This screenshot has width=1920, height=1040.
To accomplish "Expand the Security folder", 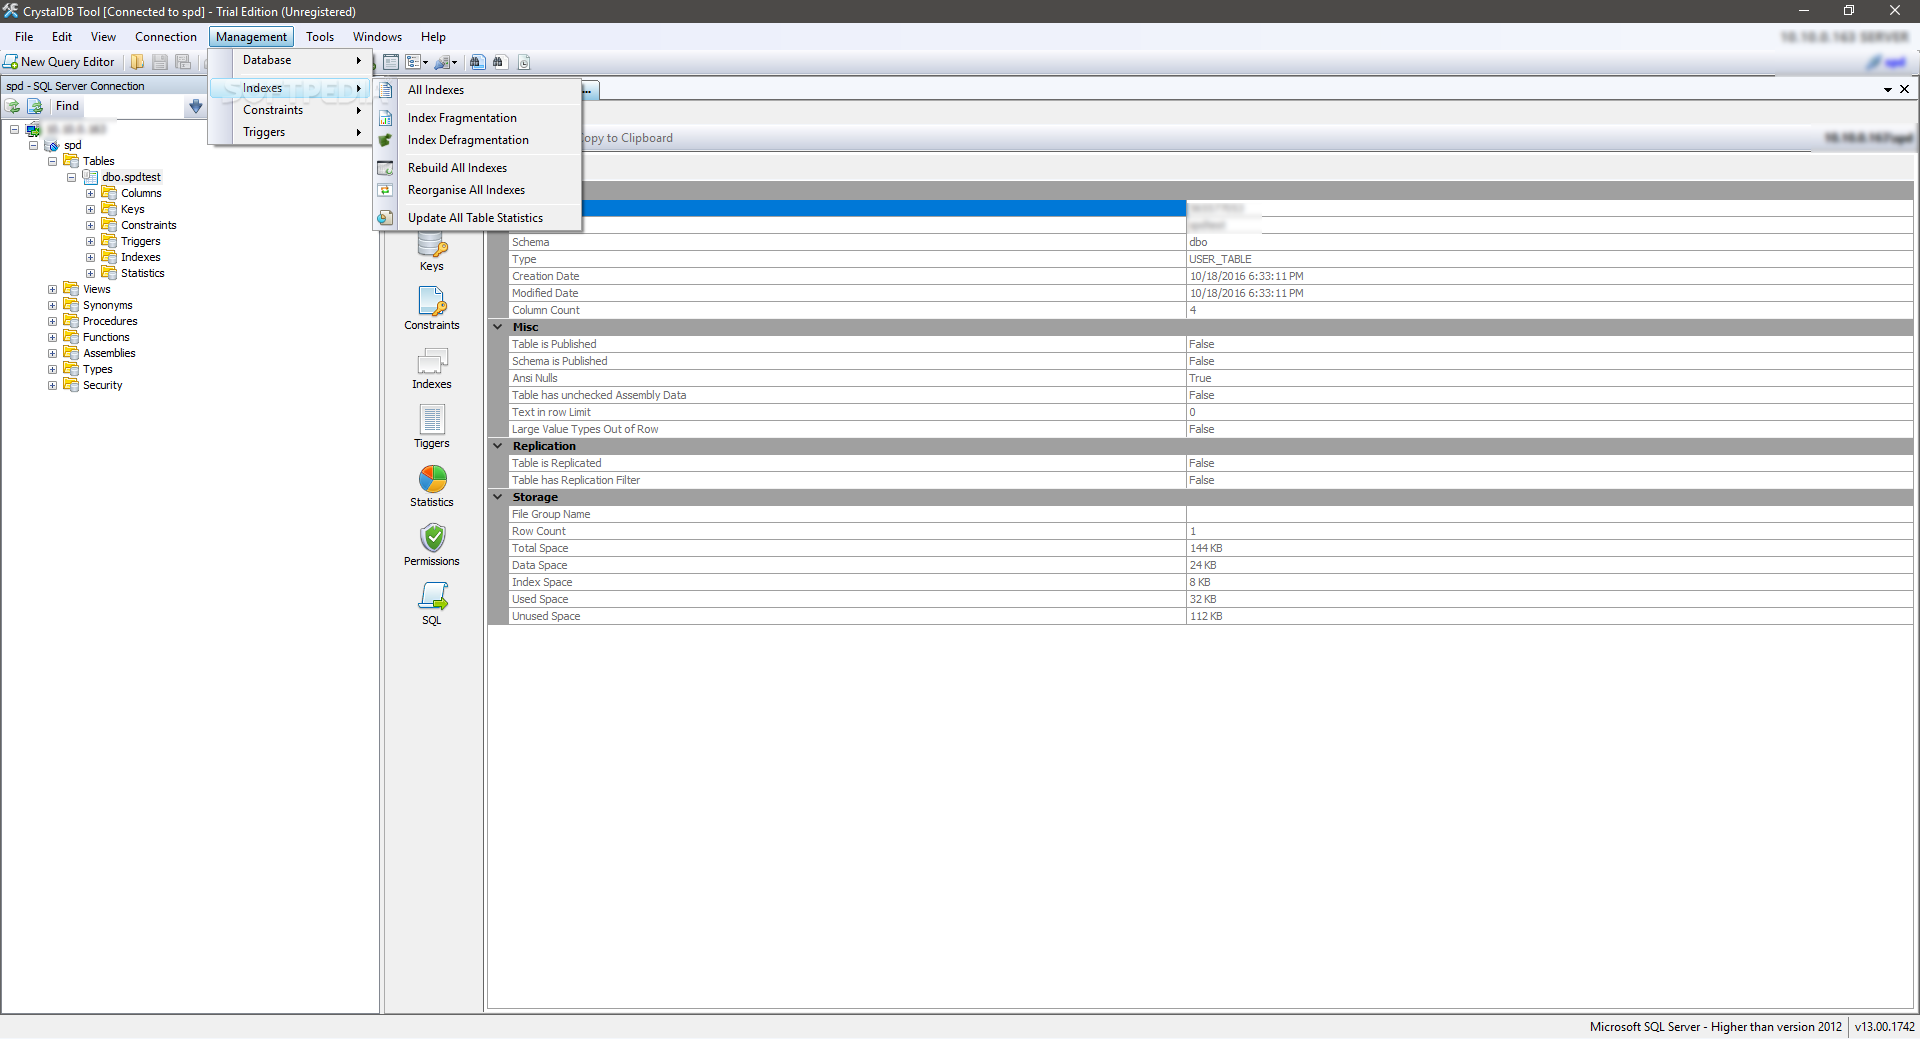I will (52, 385).
